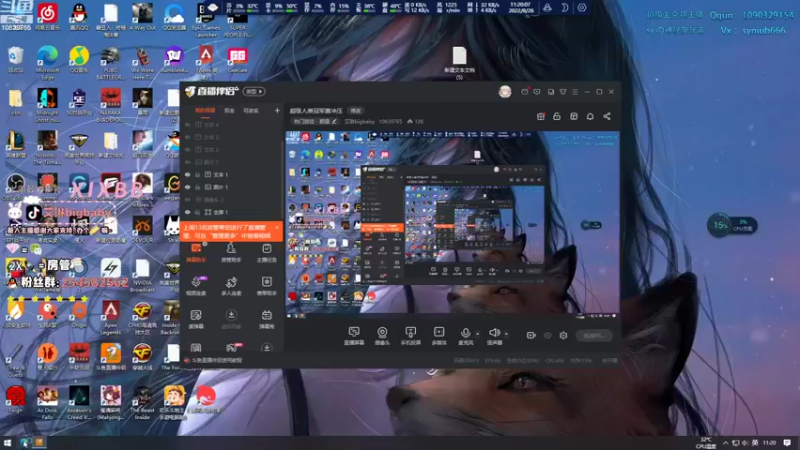Toggle visibility of the 图片 1 layer
Screen dimensions: 800x450
click(x=188, y=187)
